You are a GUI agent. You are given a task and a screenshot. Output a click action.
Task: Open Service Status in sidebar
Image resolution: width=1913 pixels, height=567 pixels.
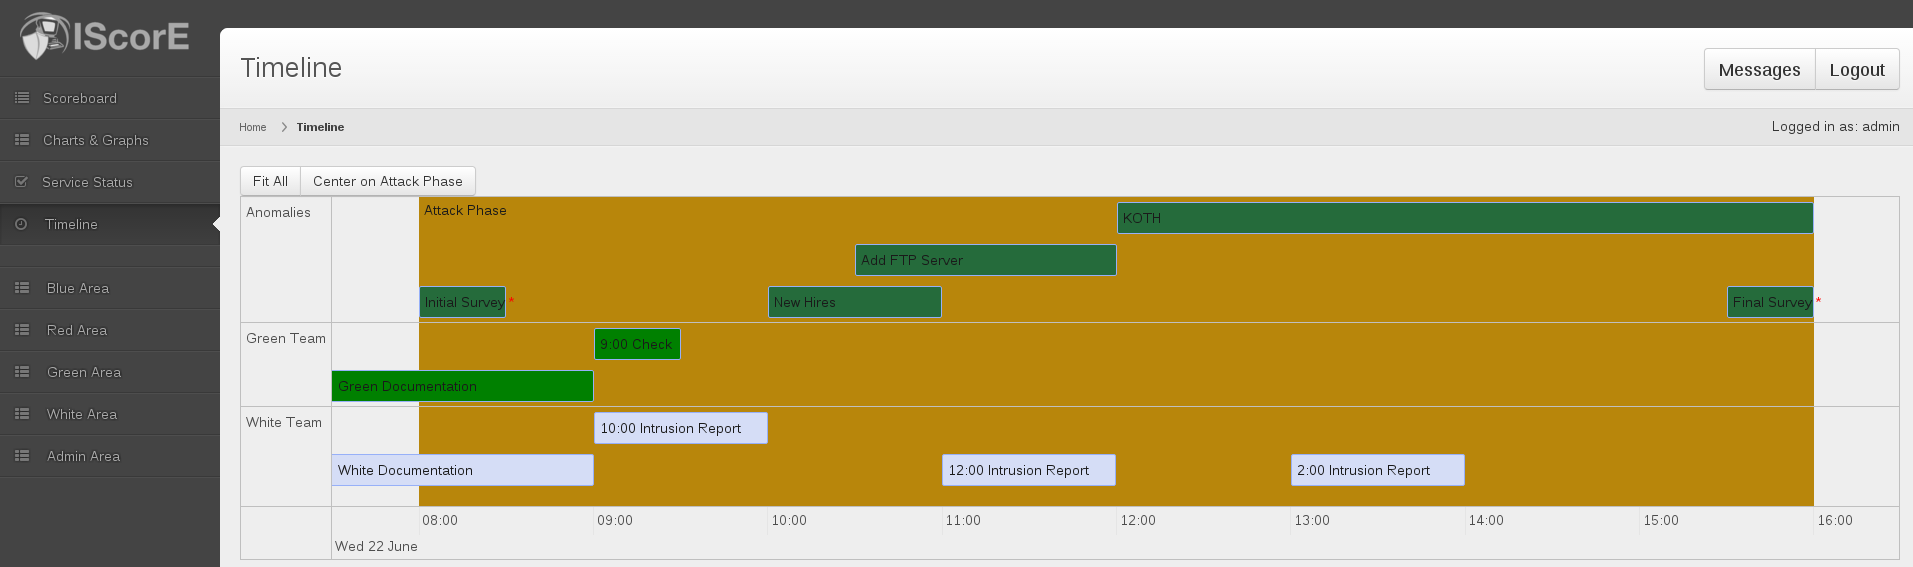click(110, 182)
